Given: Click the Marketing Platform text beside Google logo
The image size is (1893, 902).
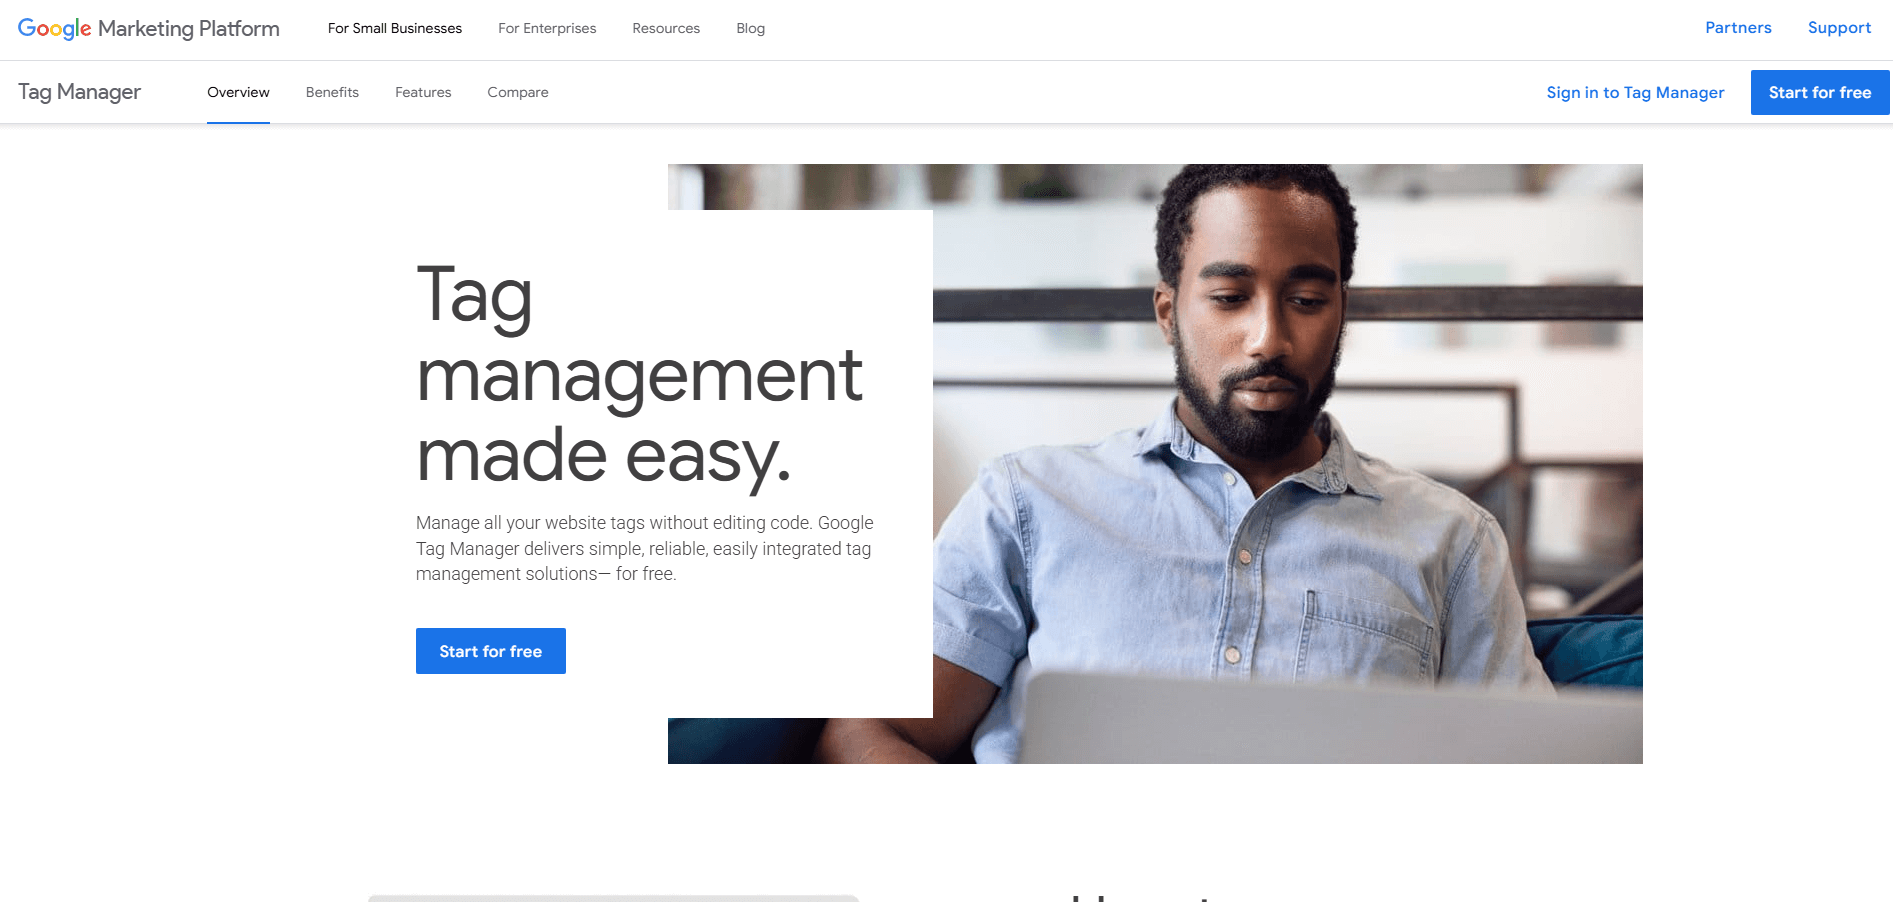Looking at the screenshot, I should pyautogui.click(x=189, y=28).
